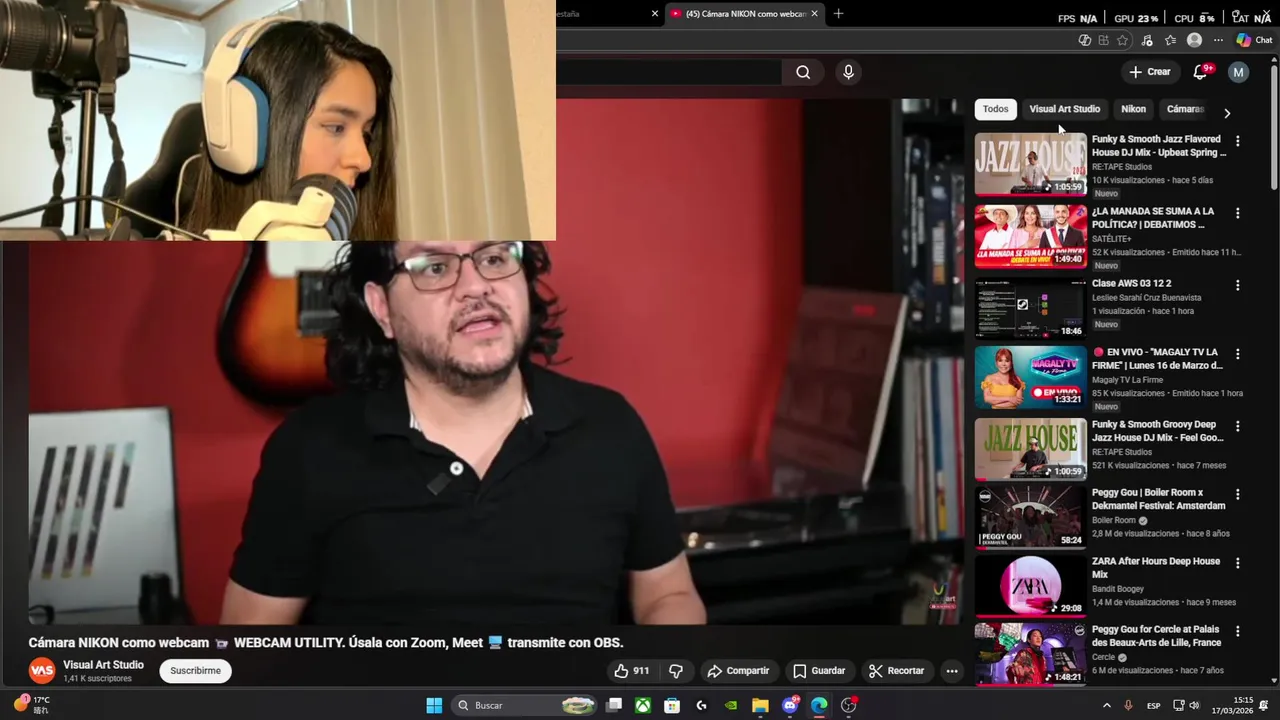This screenshot has height=720, width=1280.
Task: Show hidden system tray icons
Action: pos(1106,706)
